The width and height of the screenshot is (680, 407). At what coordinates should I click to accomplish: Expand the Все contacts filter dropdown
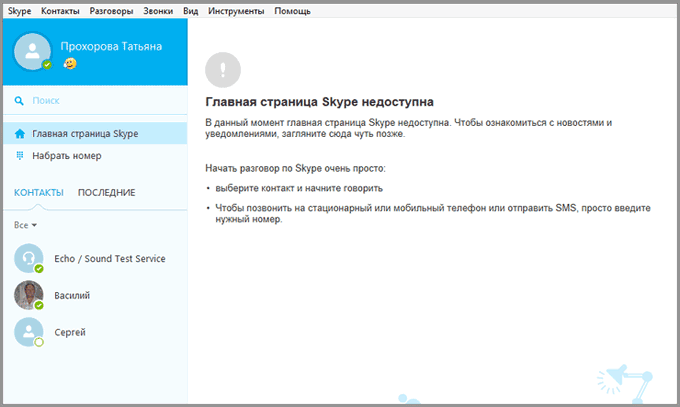pyautogui.click(x=25, y=225)
